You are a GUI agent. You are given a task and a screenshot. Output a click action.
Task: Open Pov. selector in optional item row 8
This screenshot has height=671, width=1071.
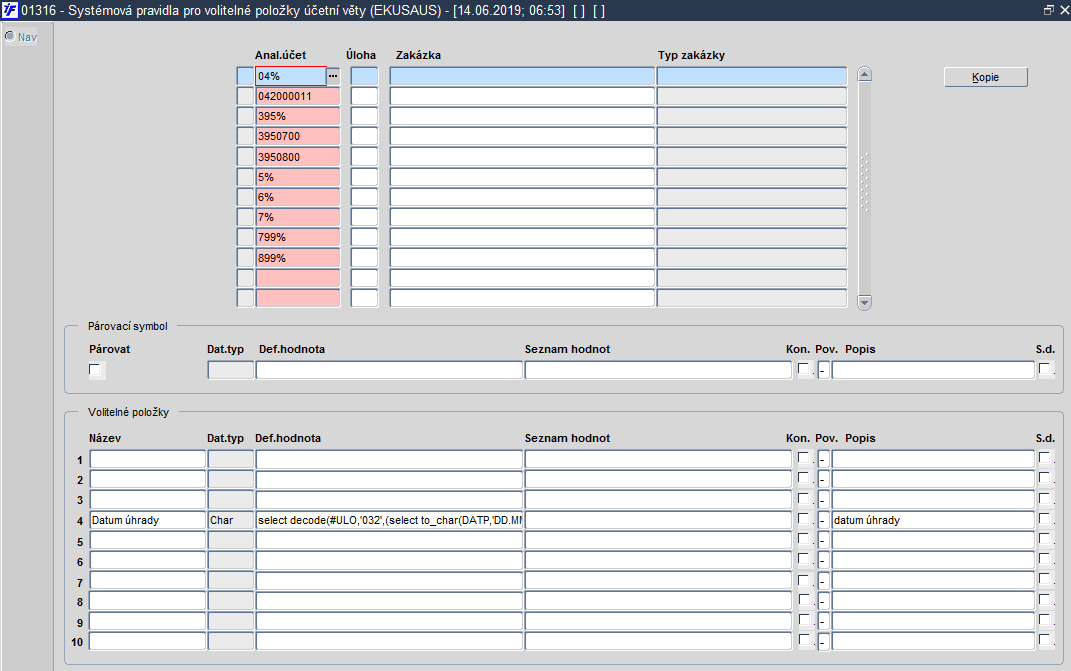(824, 601)
